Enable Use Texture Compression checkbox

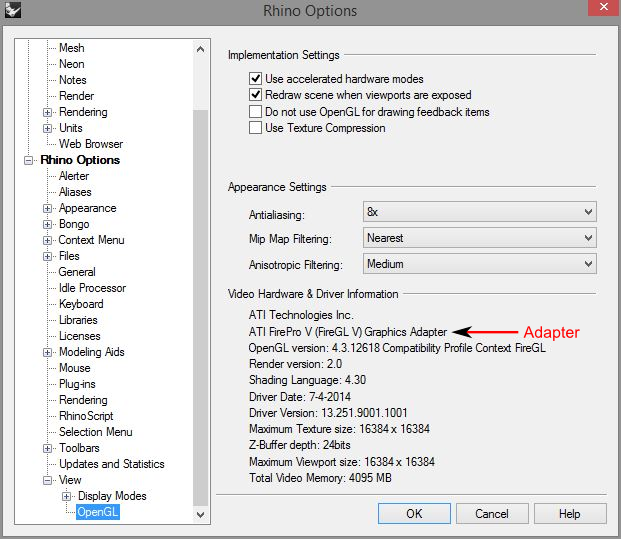click(x=255, y=128)
